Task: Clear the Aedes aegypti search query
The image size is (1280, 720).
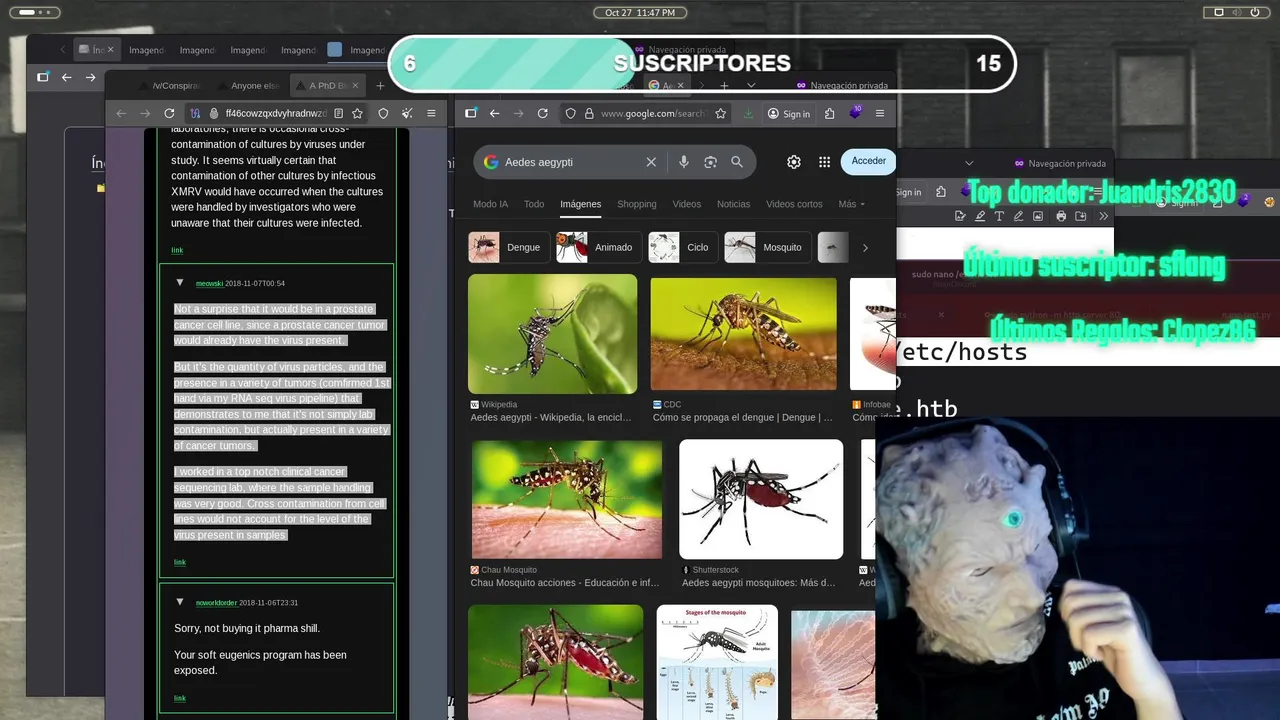Action: point(651,162)
